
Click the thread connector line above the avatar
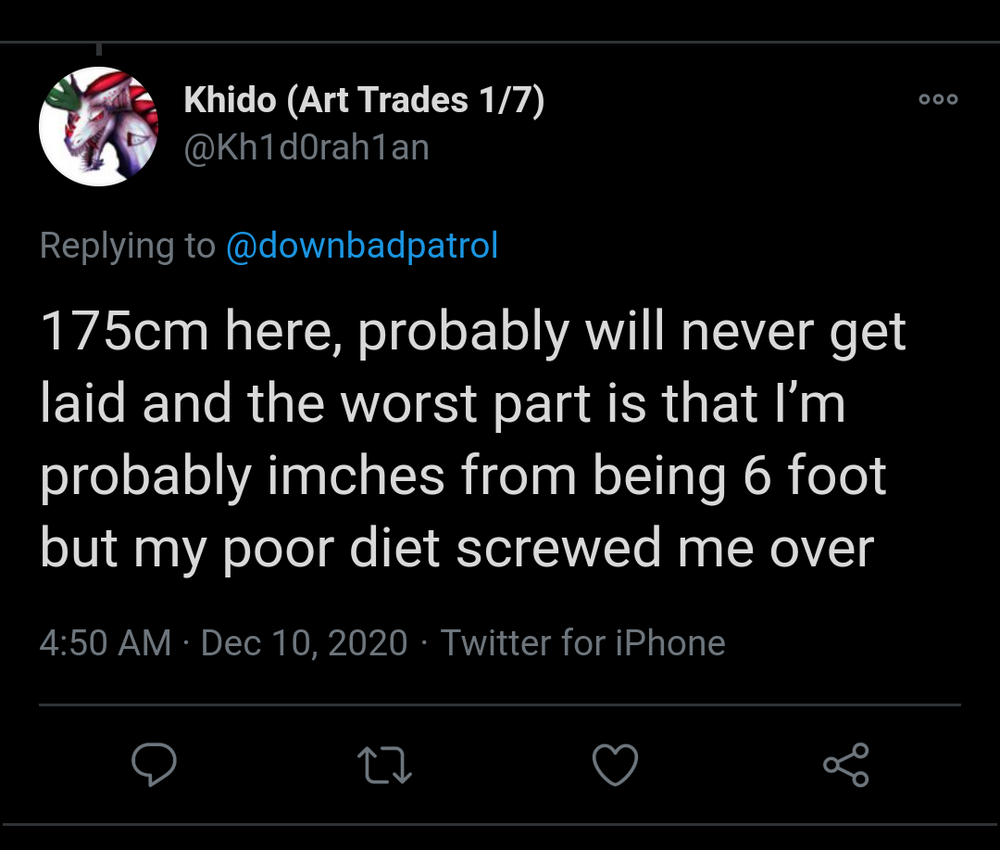coord(99,47)
